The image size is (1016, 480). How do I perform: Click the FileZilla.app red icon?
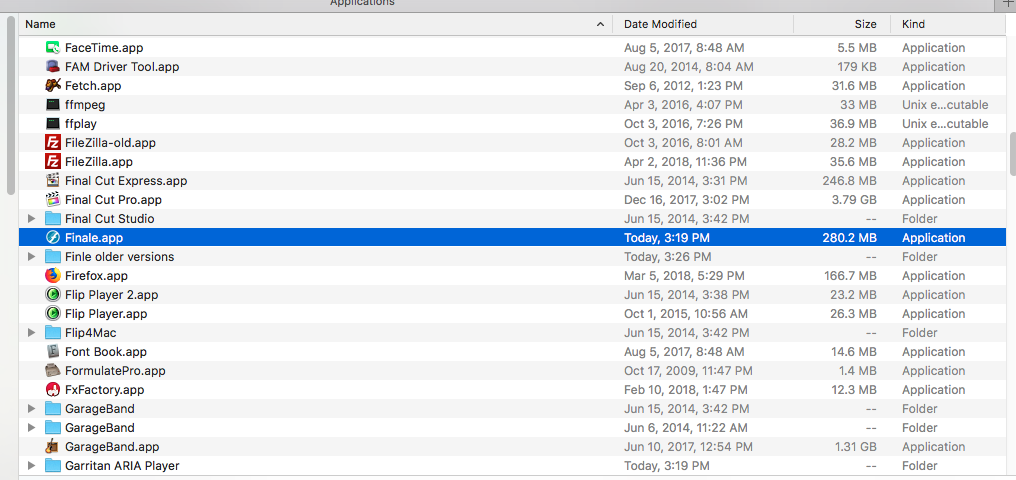pos(53,162)
